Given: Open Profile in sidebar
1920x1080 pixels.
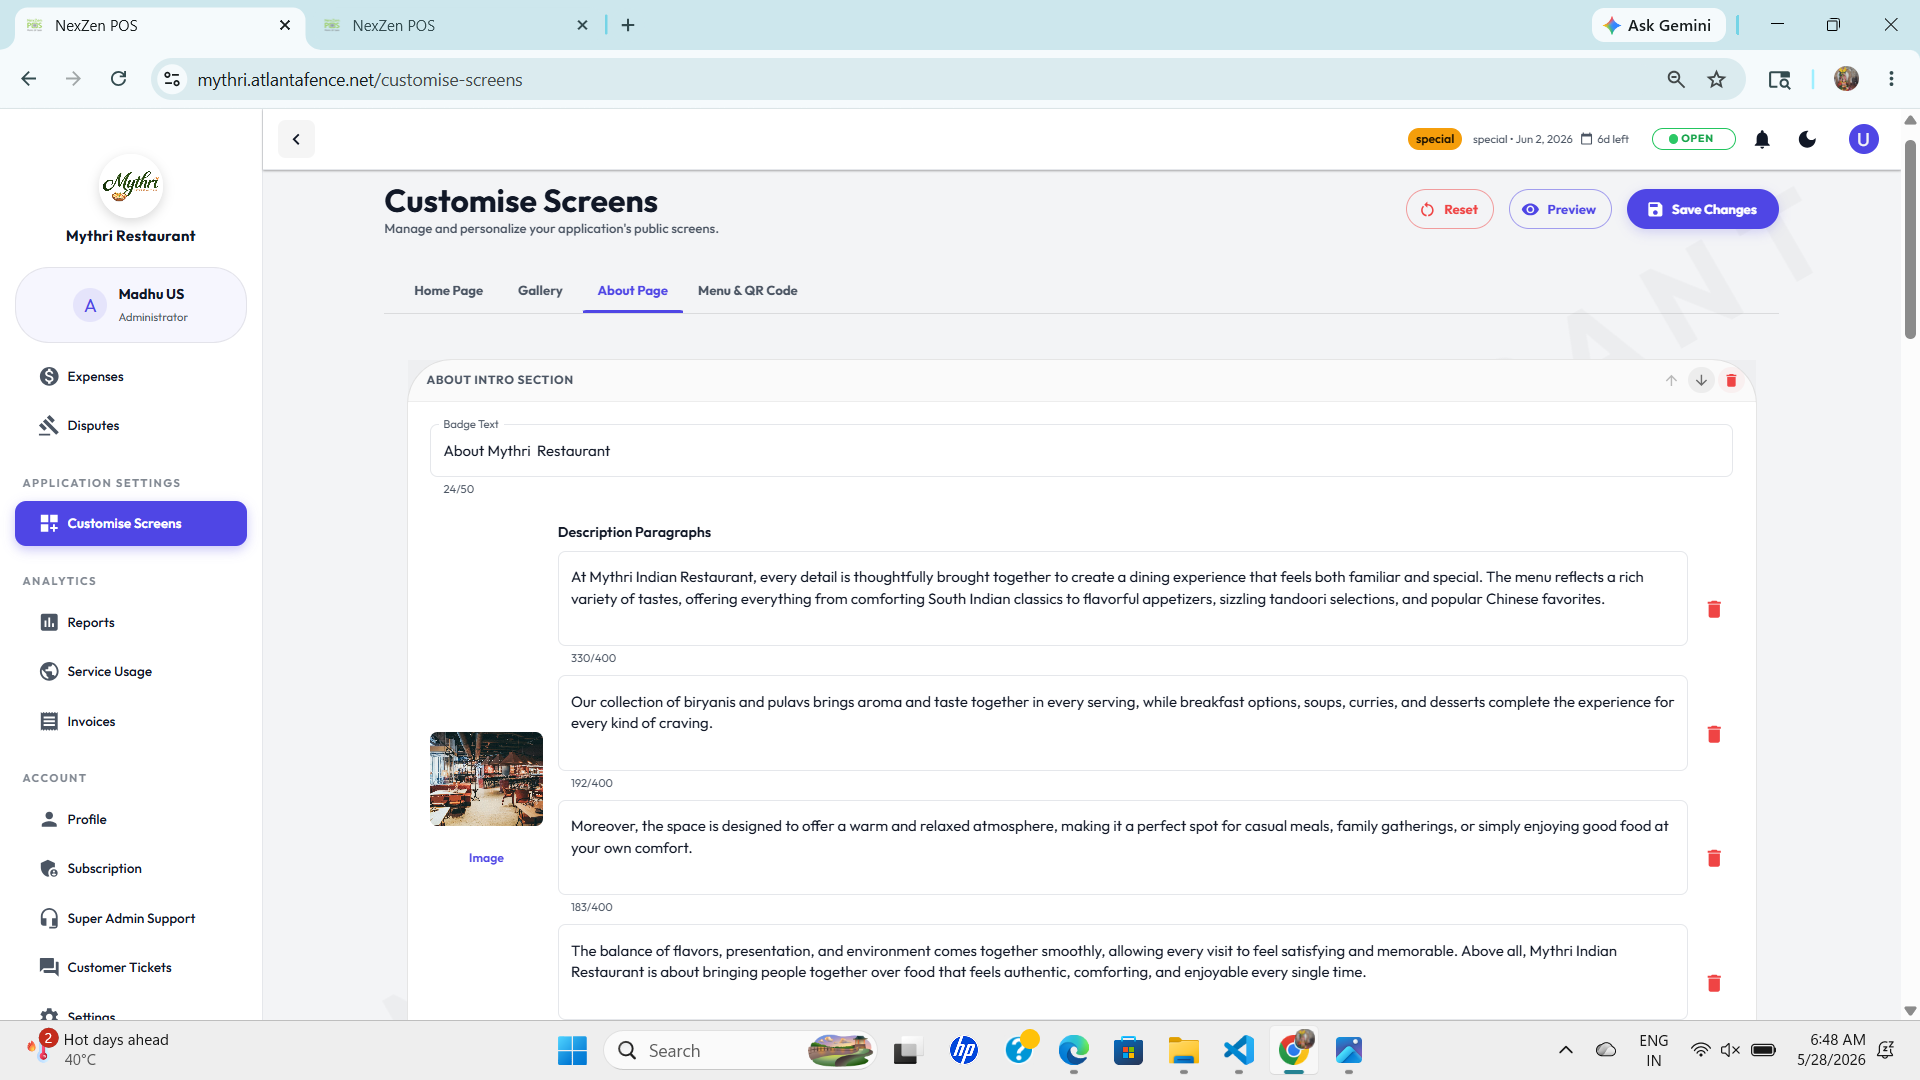Looking at the screenshot, I should coord(130,820).
